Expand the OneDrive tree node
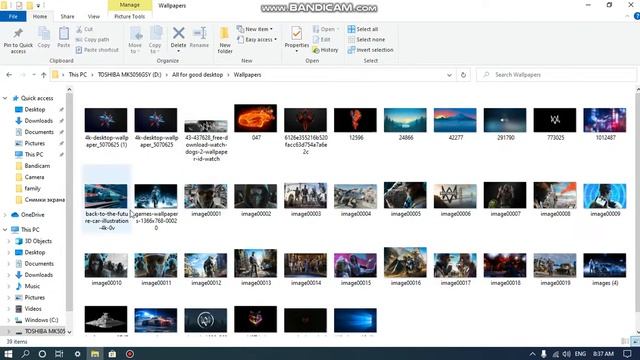 (x=5, y=215)
